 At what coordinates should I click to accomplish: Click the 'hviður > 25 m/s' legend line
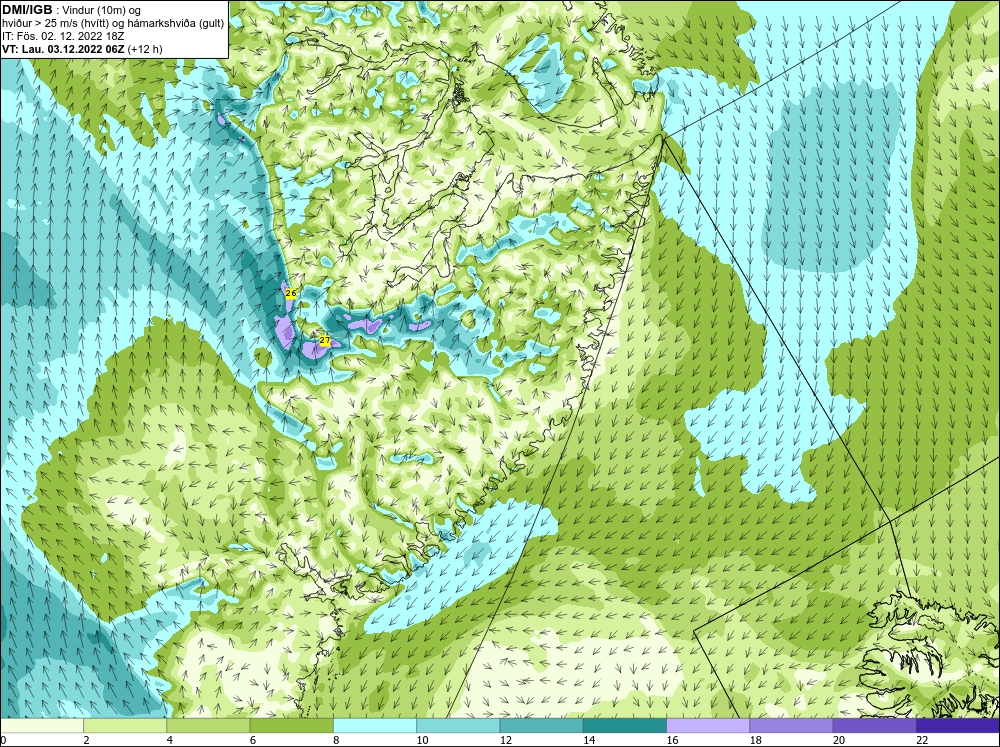click(x=113, y=23)
